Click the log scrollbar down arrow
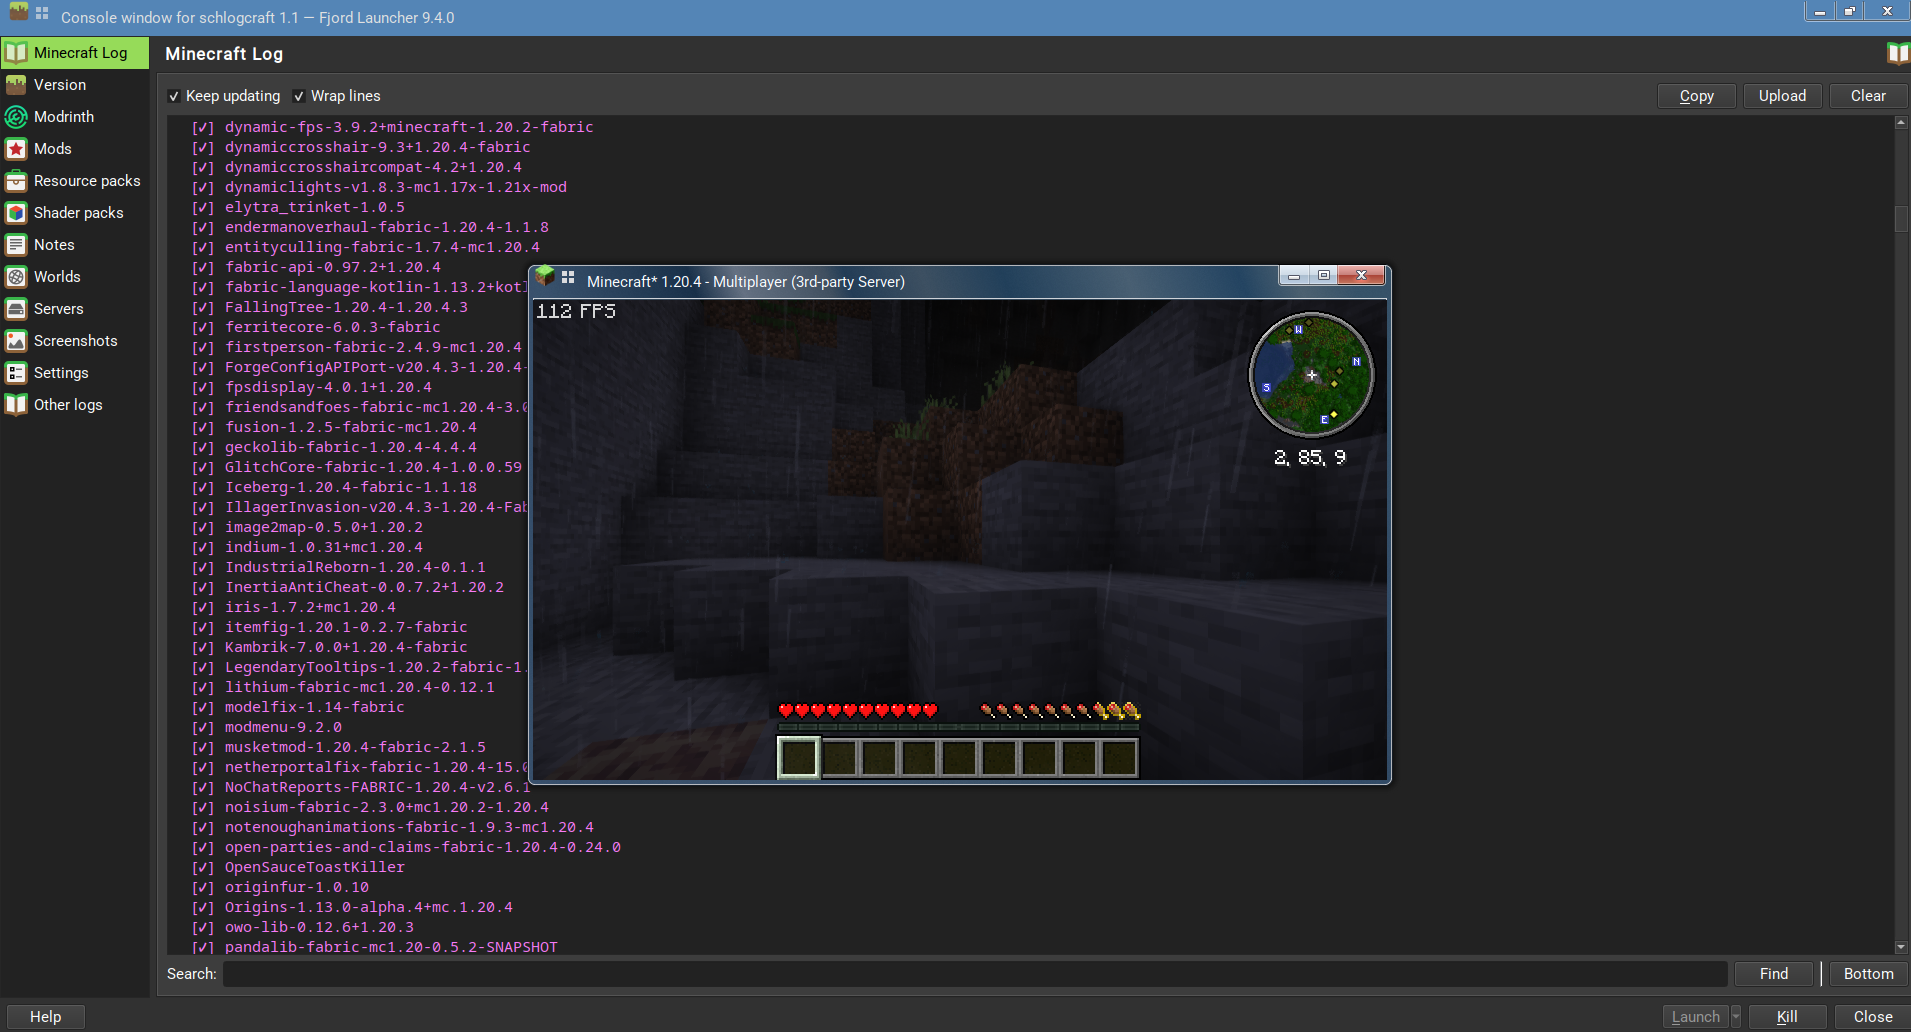The height and width of the screenshot is (1032, 1911). coord(1901,947)
